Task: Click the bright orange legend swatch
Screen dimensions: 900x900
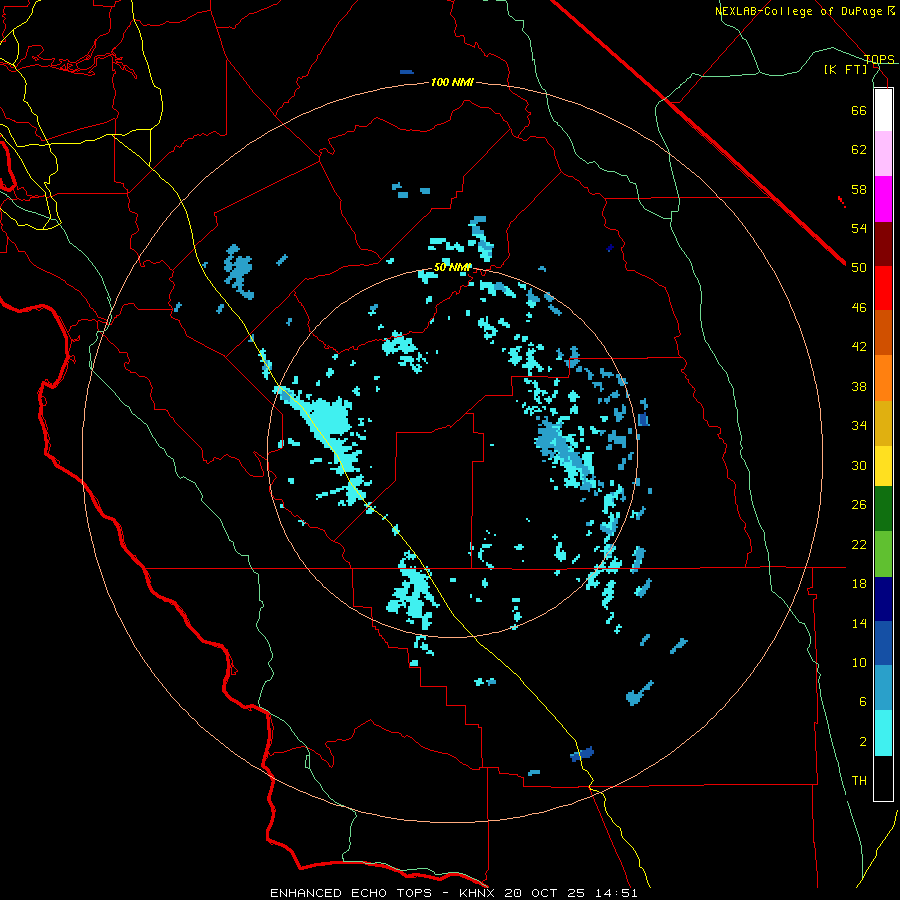Action: pyautogui.click(x=883, y=378)
